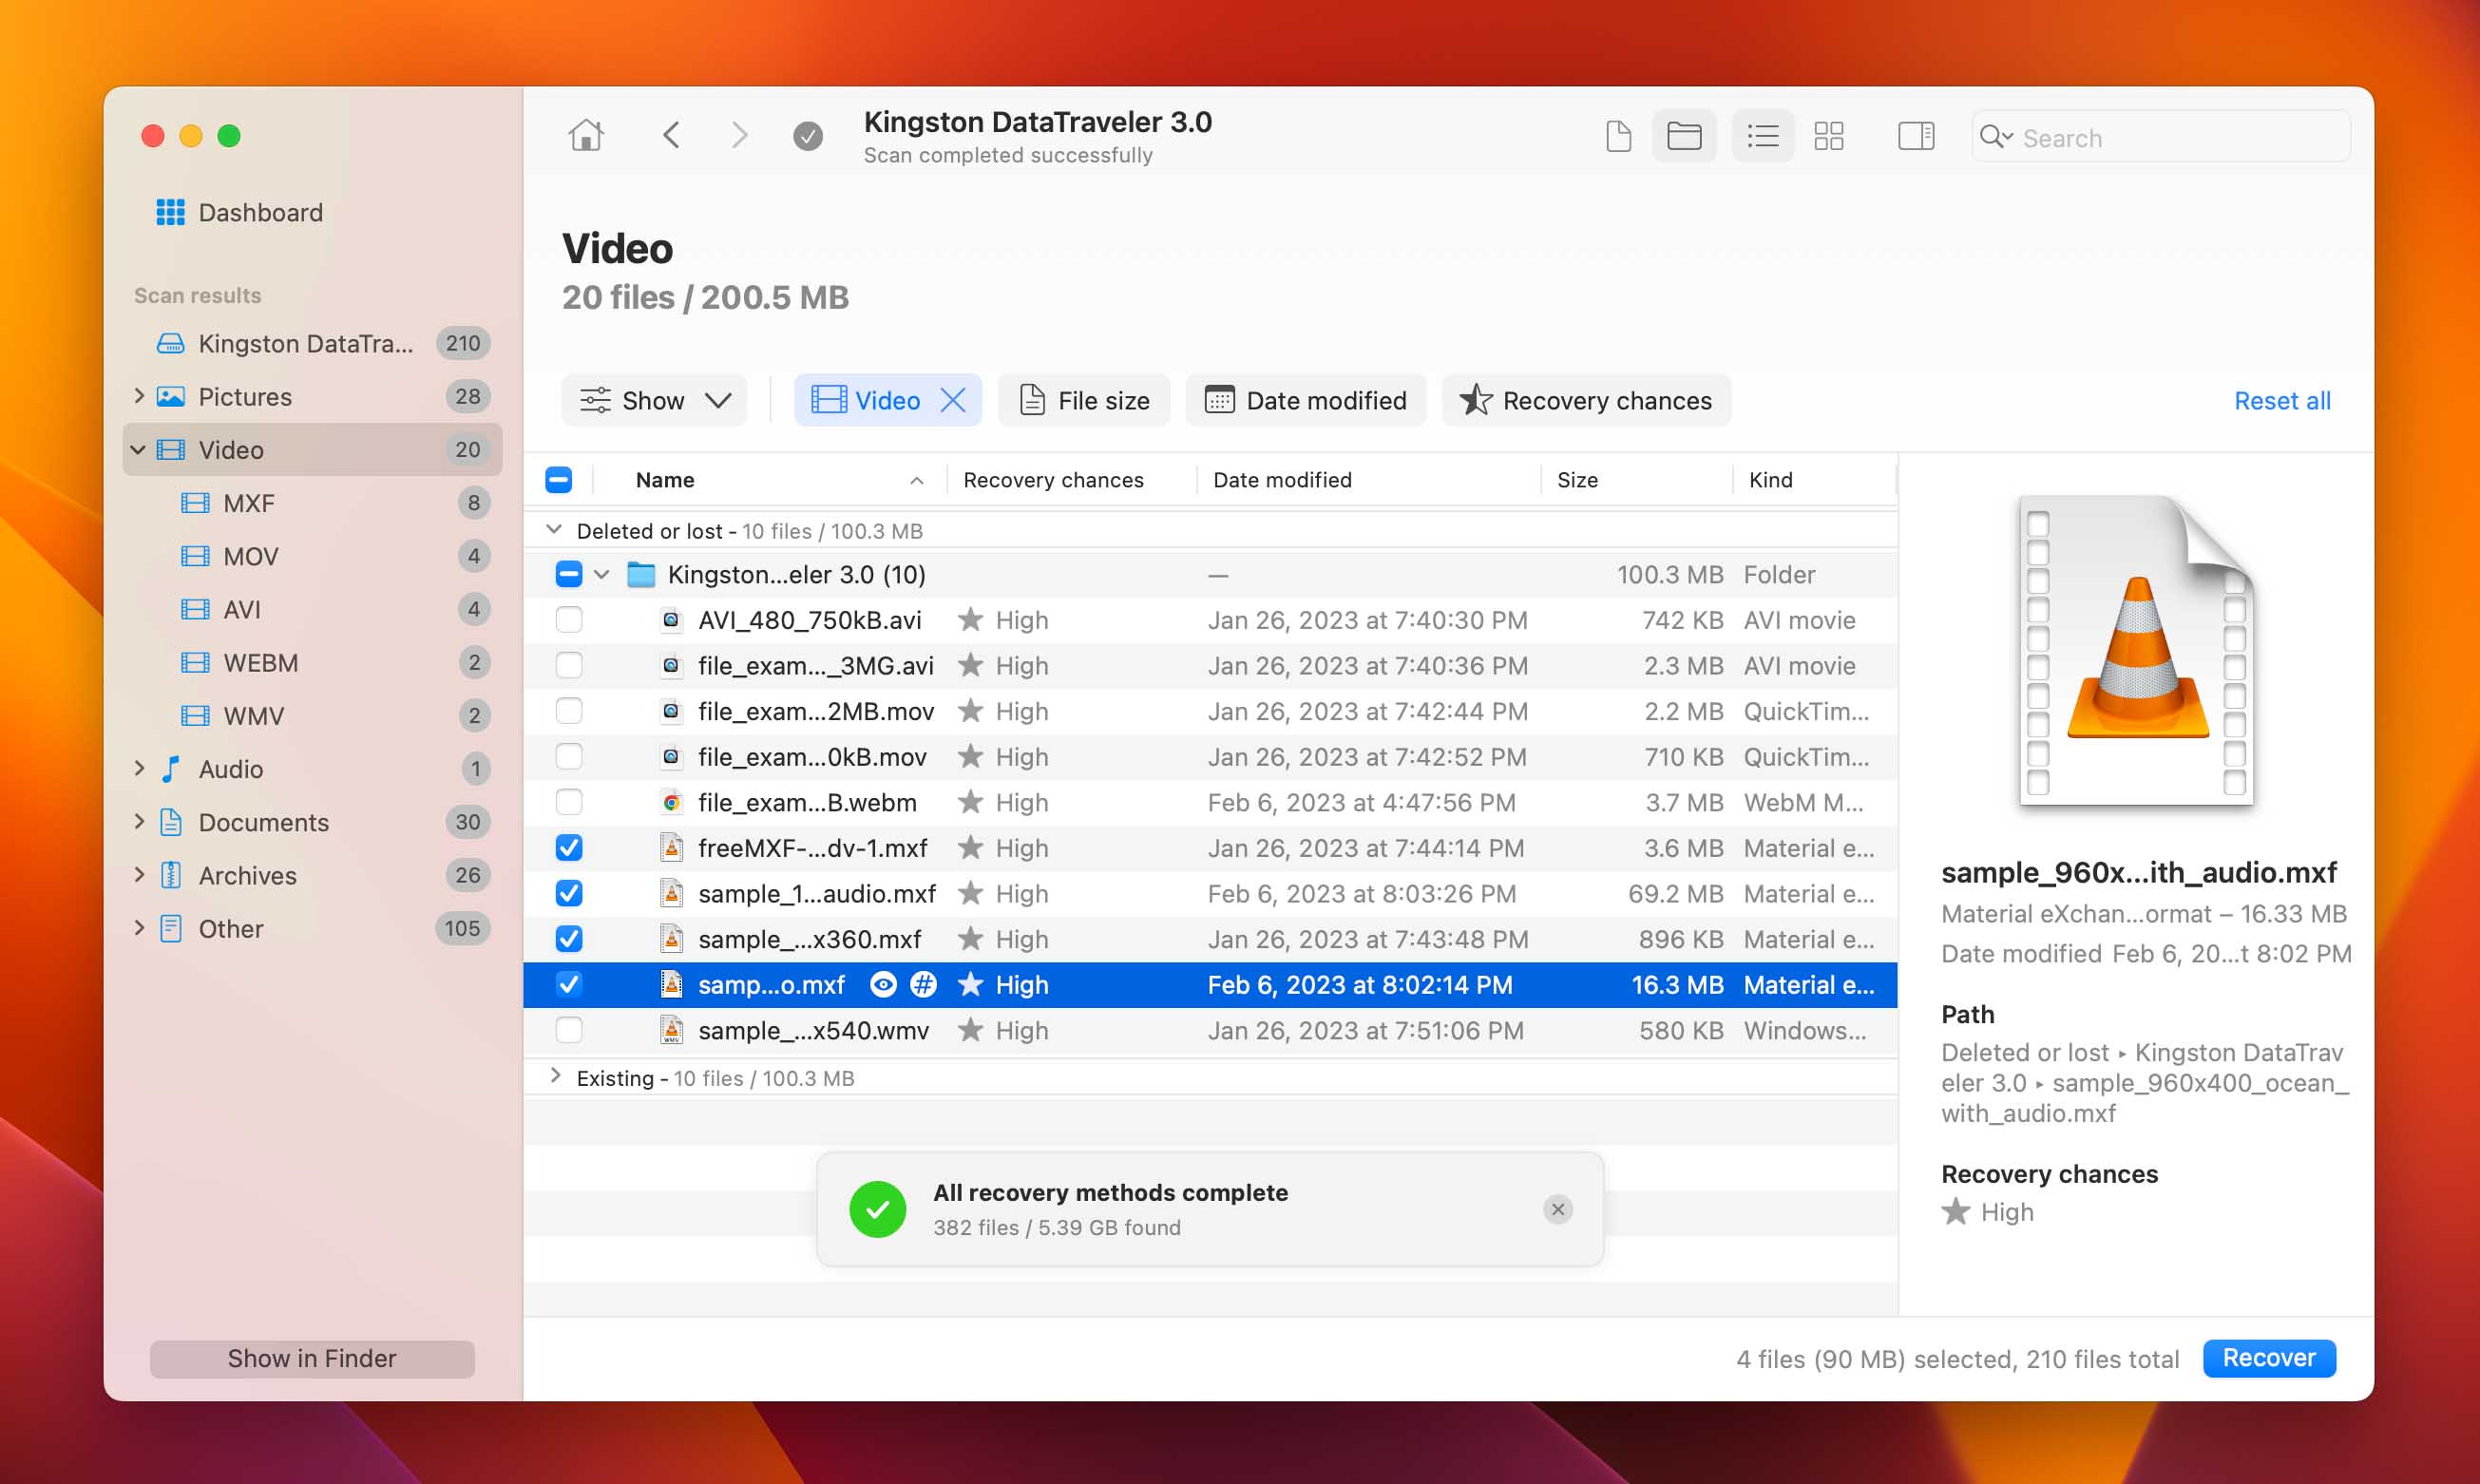This screenshot has height=1484, width=2480.
Task: Select WMV subcategory in sidebar
Action: tap(312, 715)
